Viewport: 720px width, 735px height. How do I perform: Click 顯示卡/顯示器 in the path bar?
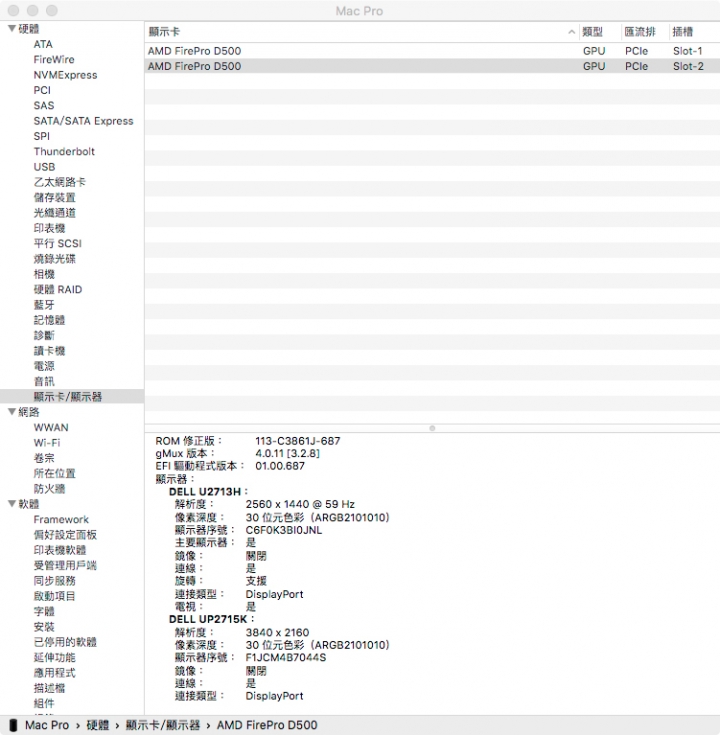[x=163, y=725]
